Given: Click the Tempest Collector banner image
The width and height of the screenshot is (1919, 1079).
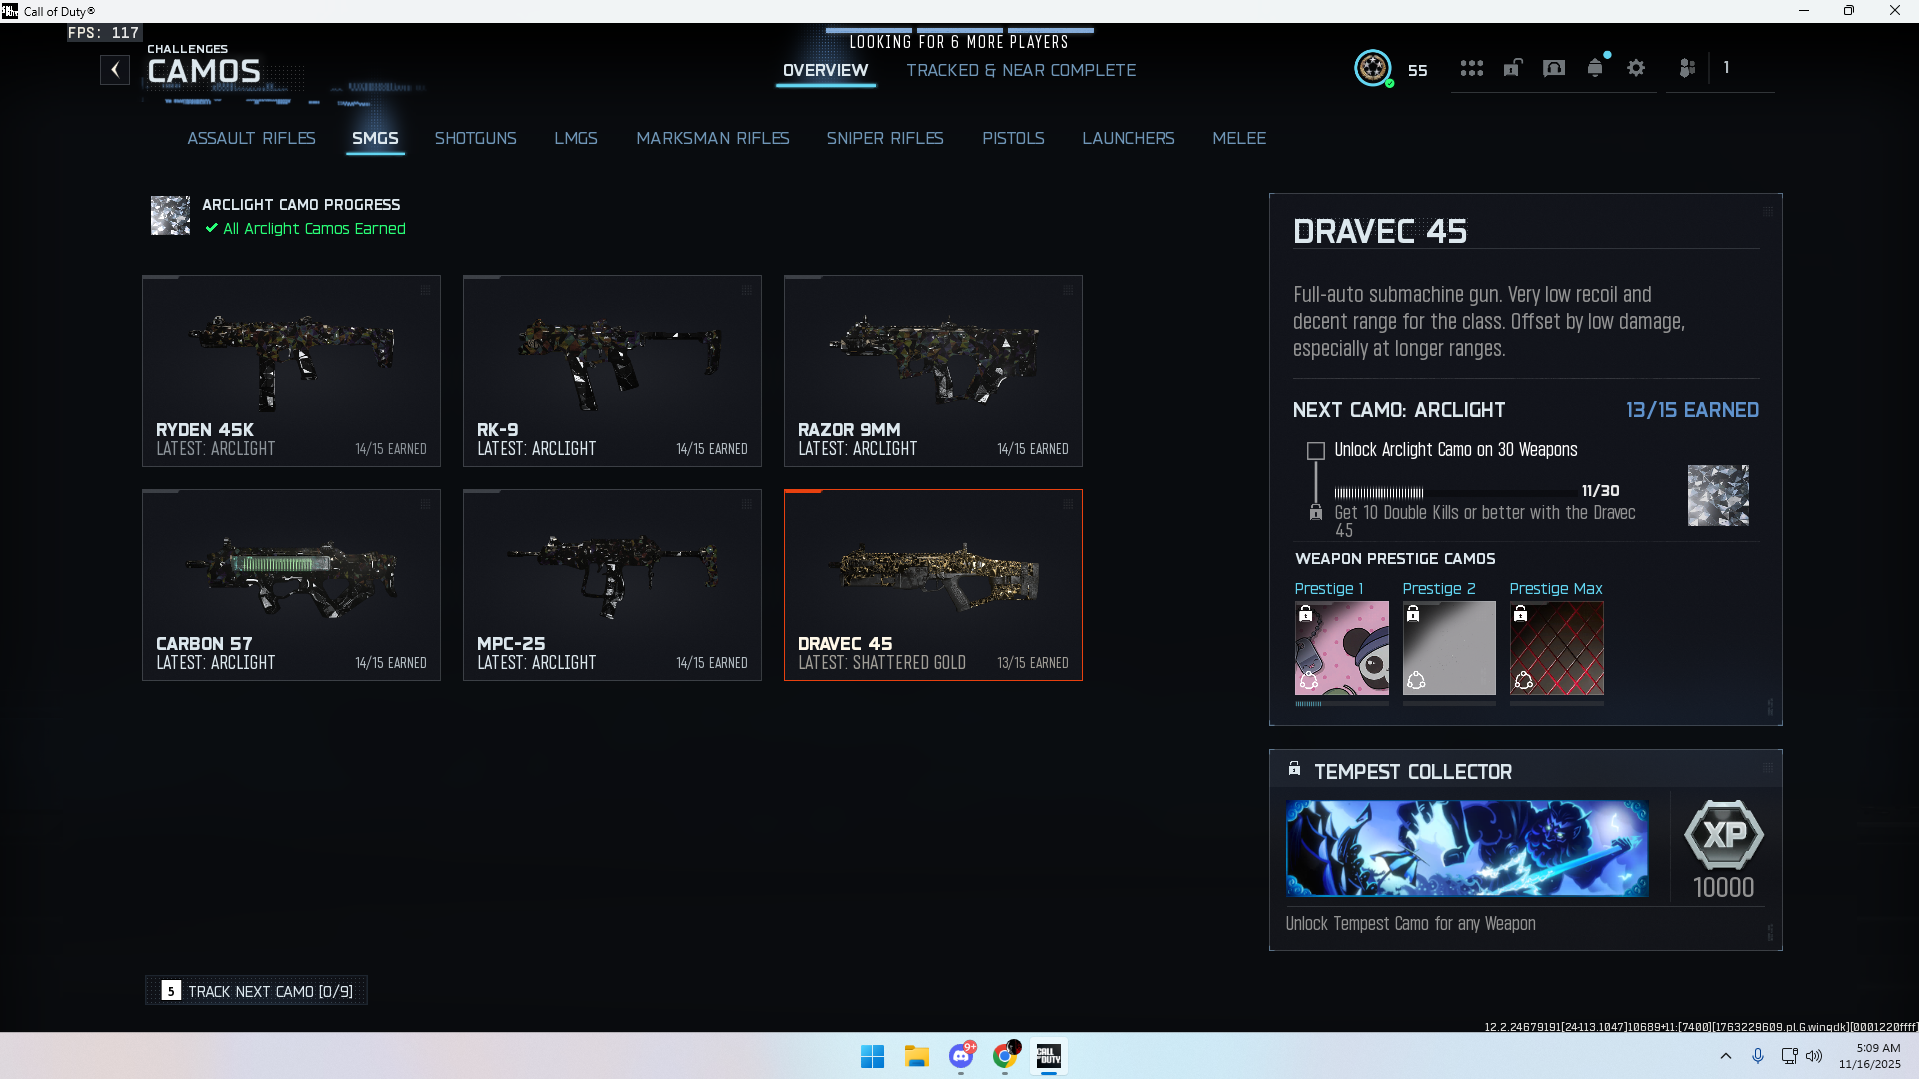Looking at the screenshot, I should (x=1467, y=848).
